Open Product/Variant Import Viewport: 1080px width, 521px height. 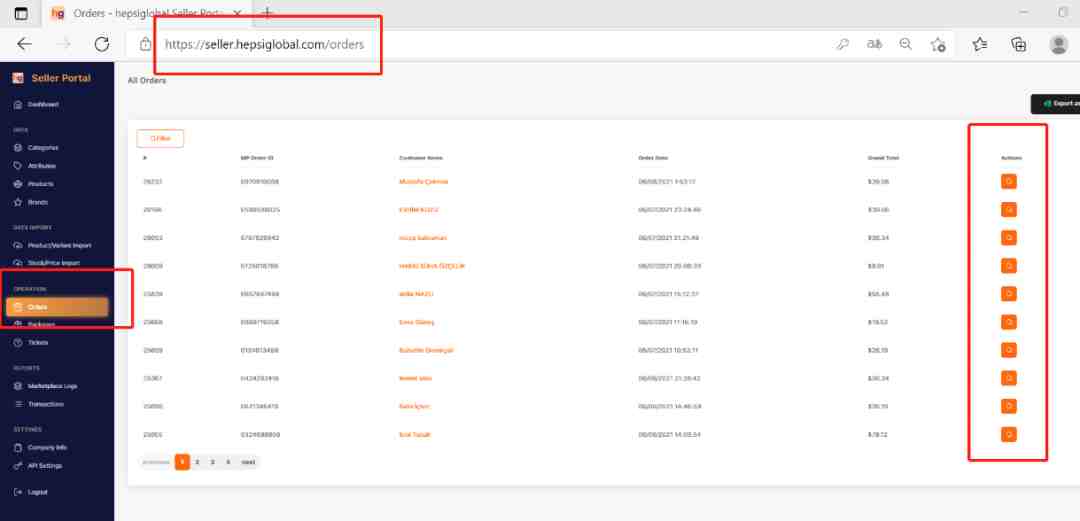pyautogui.click(x=52, y=245)
